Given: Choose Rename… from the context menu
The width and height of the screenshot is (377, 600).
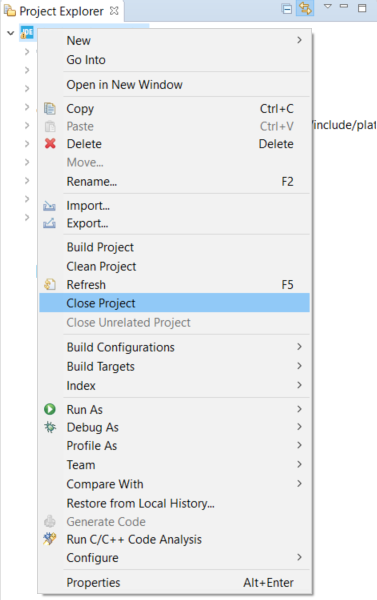Looking at the screenshot, I should 175,181.
